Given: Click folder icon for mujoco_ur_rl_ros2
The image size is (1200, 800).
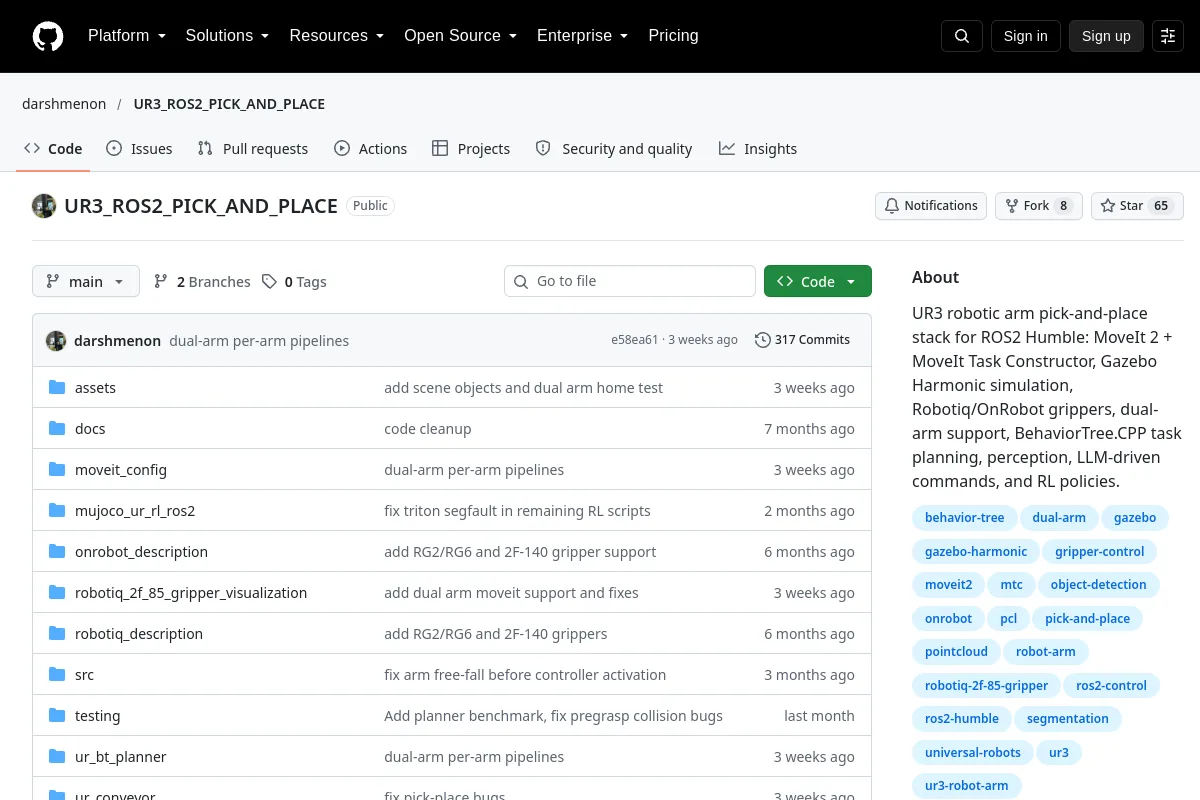Looking at the screenshot, I should (x=57, y=511).
